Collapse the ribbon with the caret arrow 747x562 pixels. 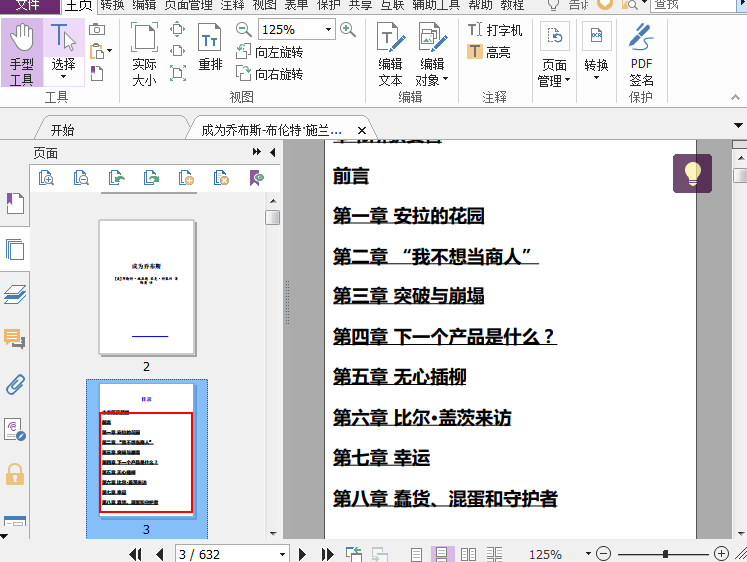[735, 97]
